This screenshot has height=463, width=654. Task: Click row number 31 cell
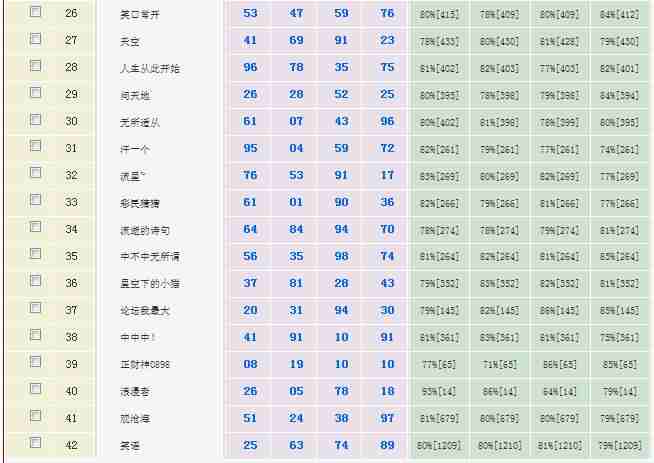click(71, 148)
